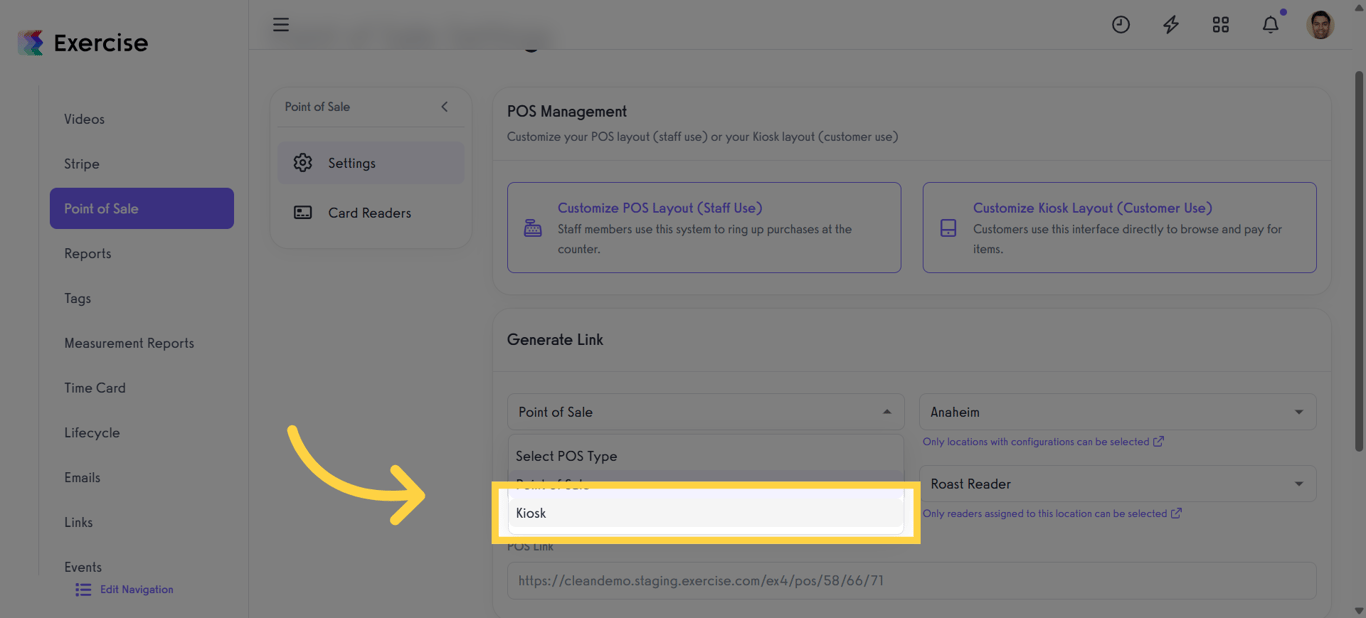Open quick actions via lightning bolt icon
This screenshot has height=618, width=1366.
(x=1170, y=24)
